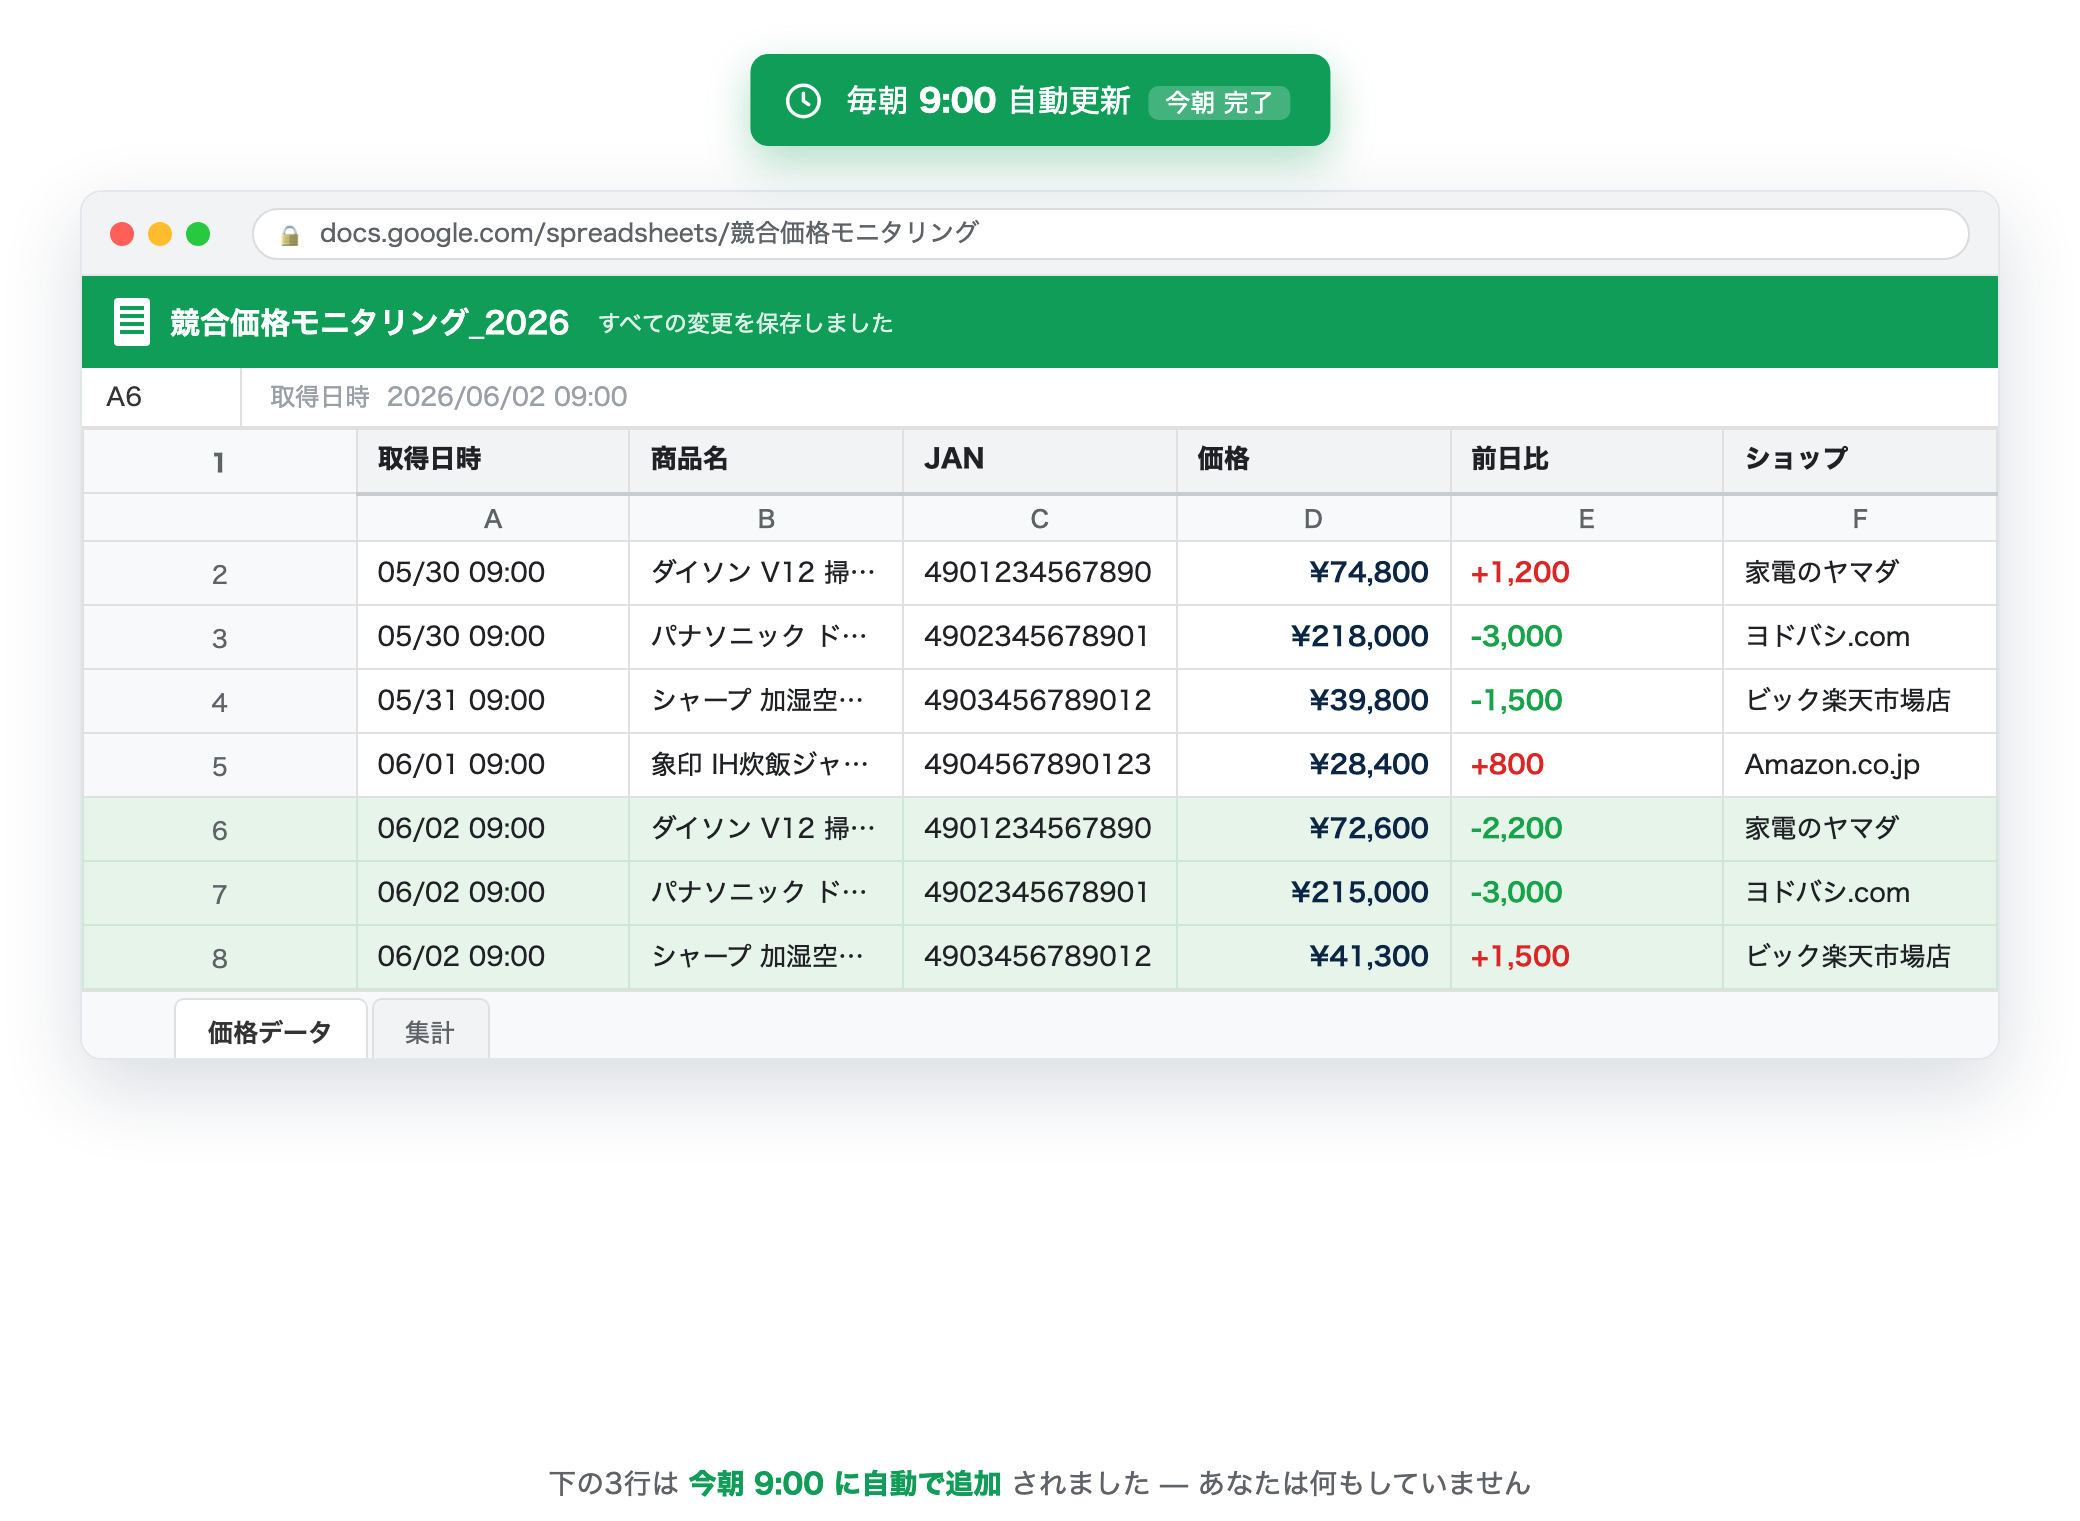Click the 今朝 完了 status badge
This screenshot has width=2080, height=1521.
coord(1218,102)
